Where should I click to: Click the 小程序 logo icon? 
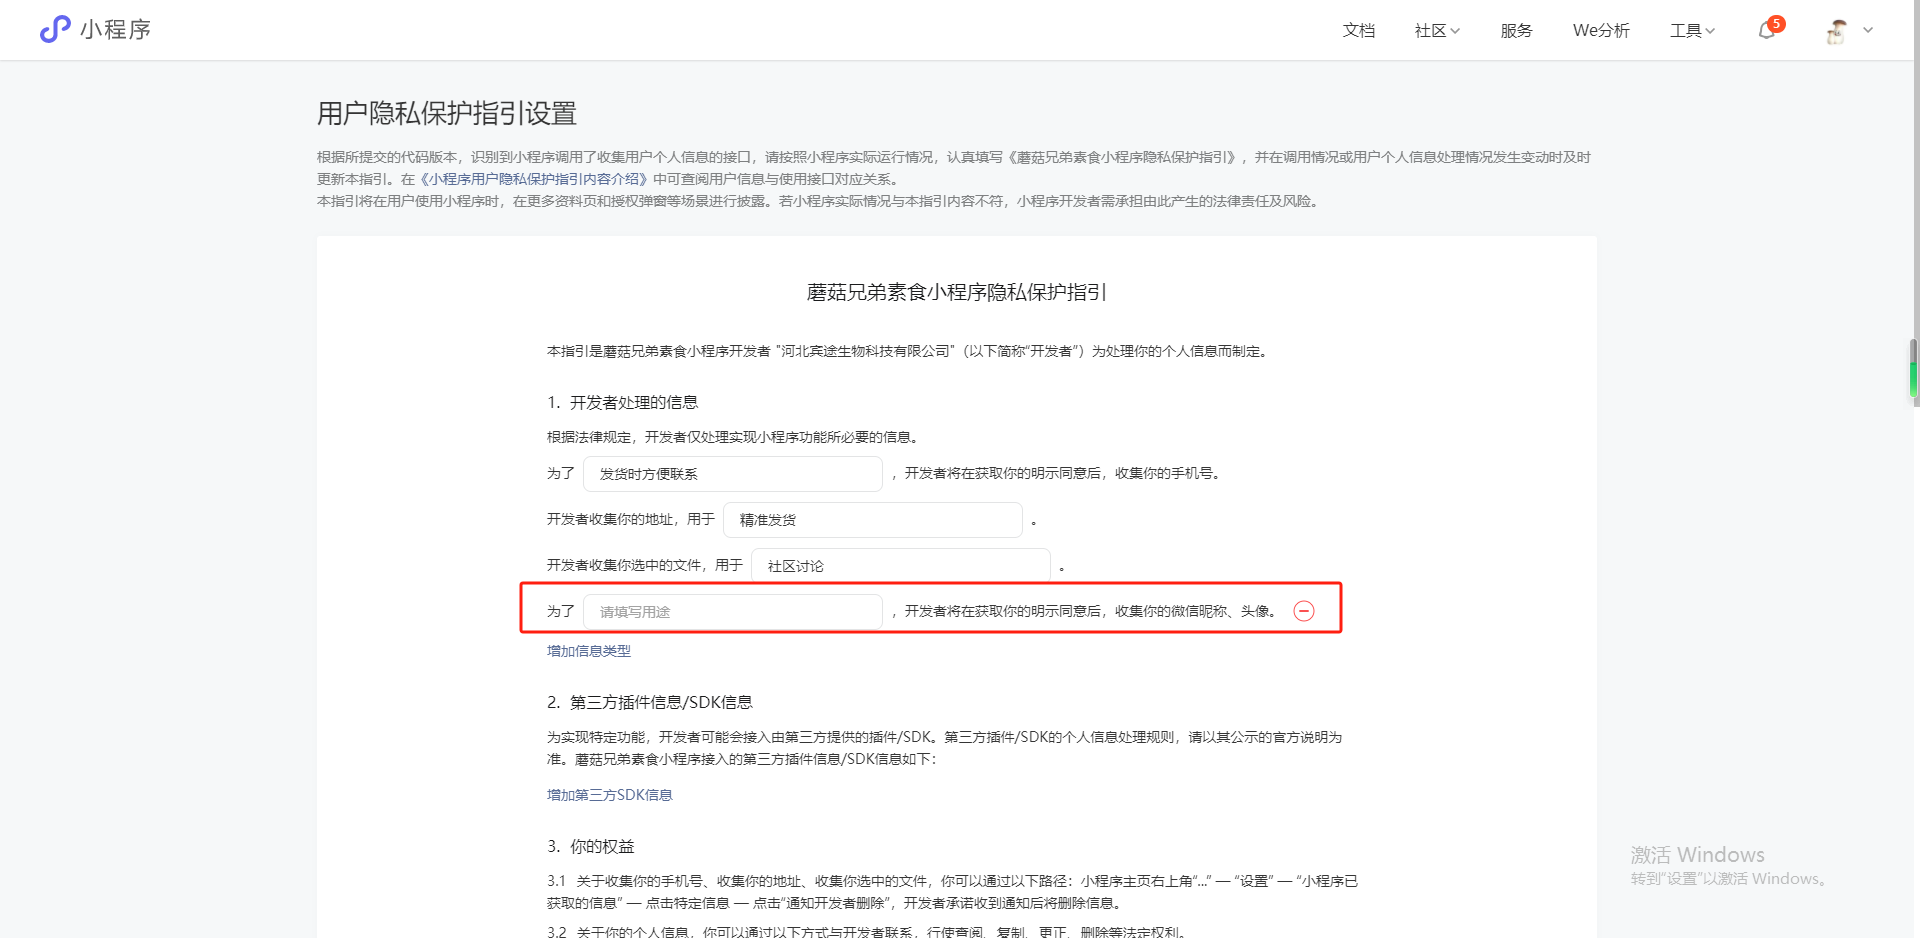(55, 29)
